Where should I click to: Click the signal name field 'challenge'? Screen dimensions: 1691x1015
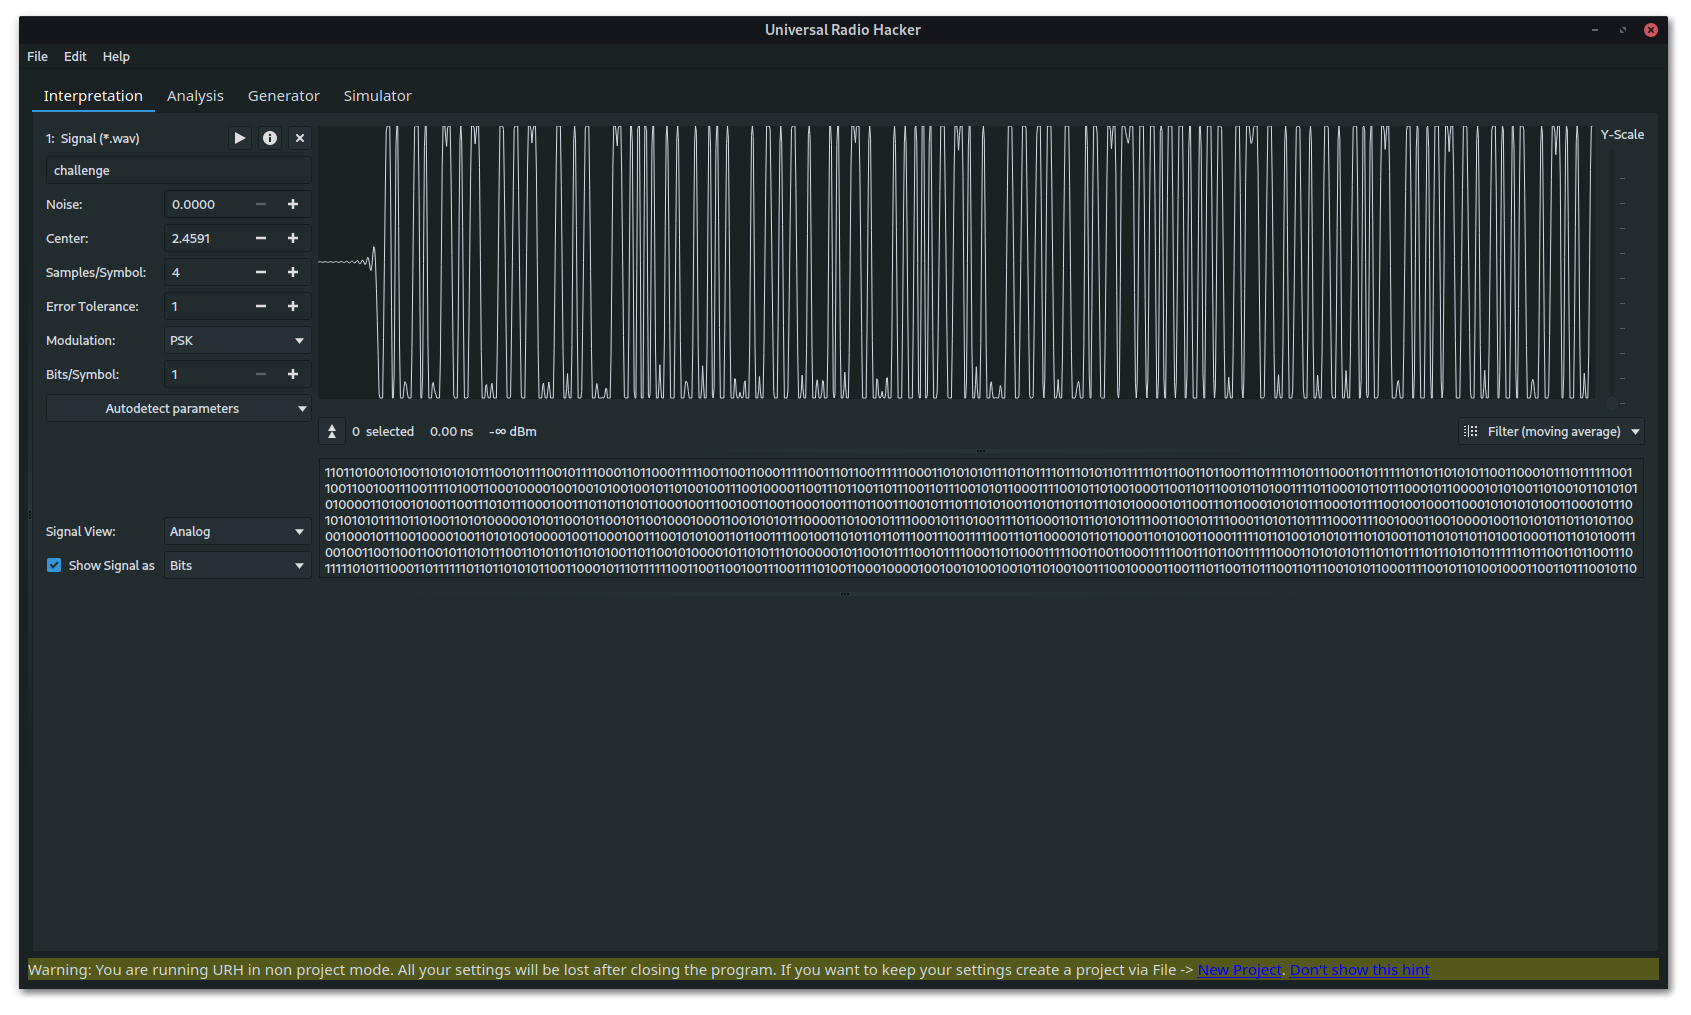178,170
